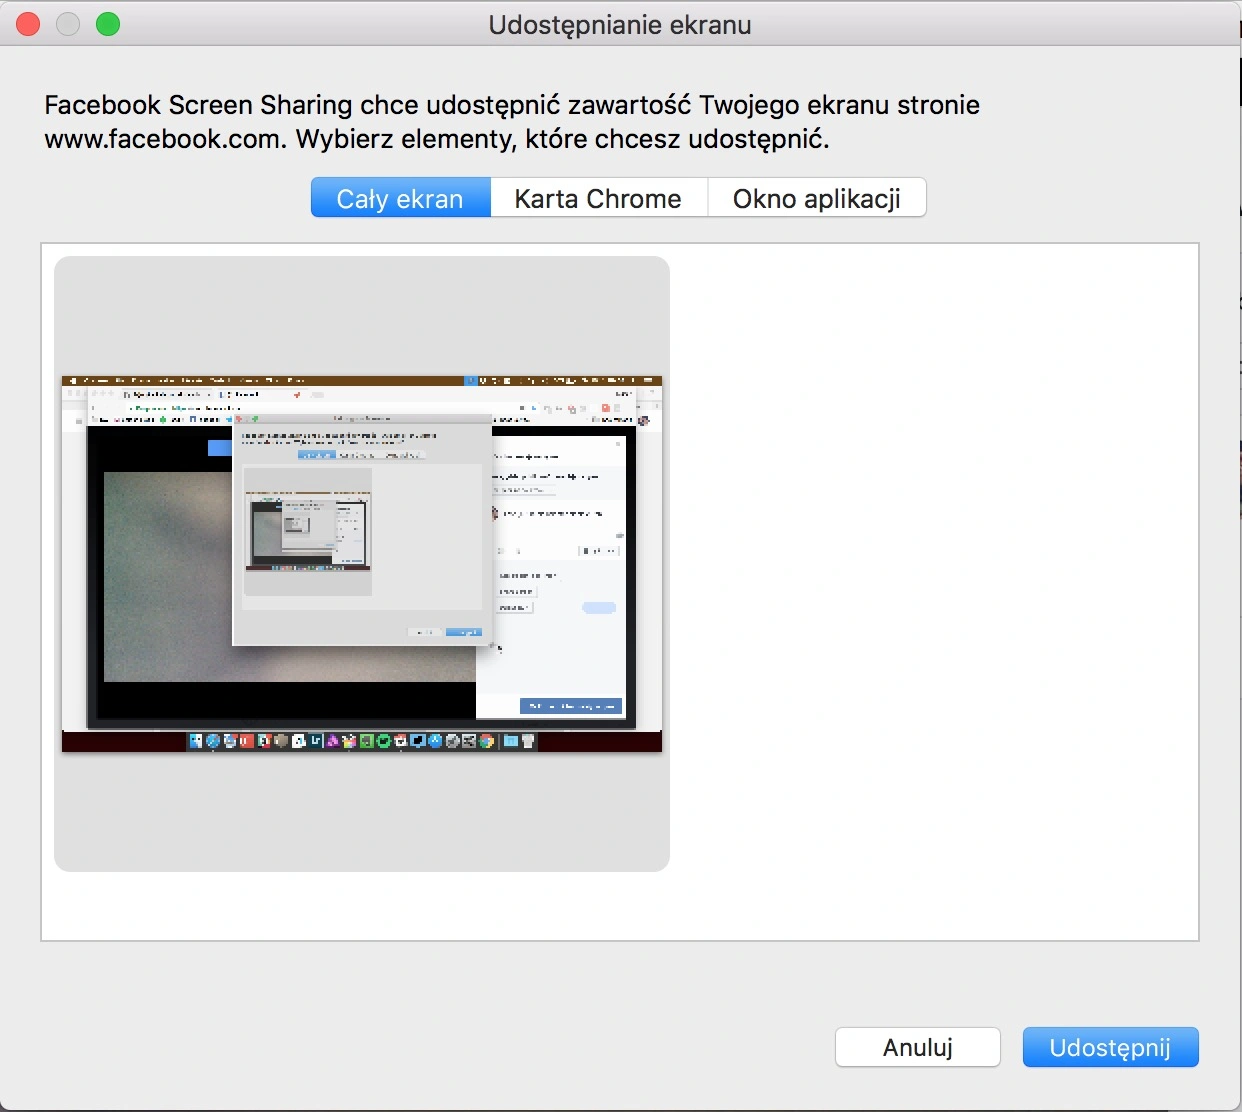Click the Anuluj button
The image size is (1242, 1112).
pos(918,1047)
